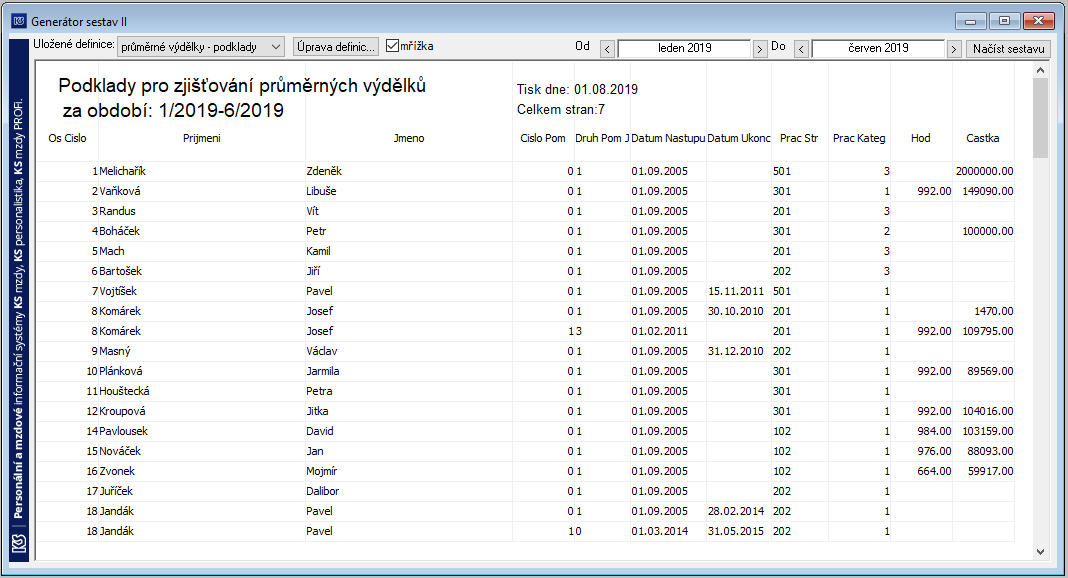Click the end date 28.02.2014

[x=736, y=511]
